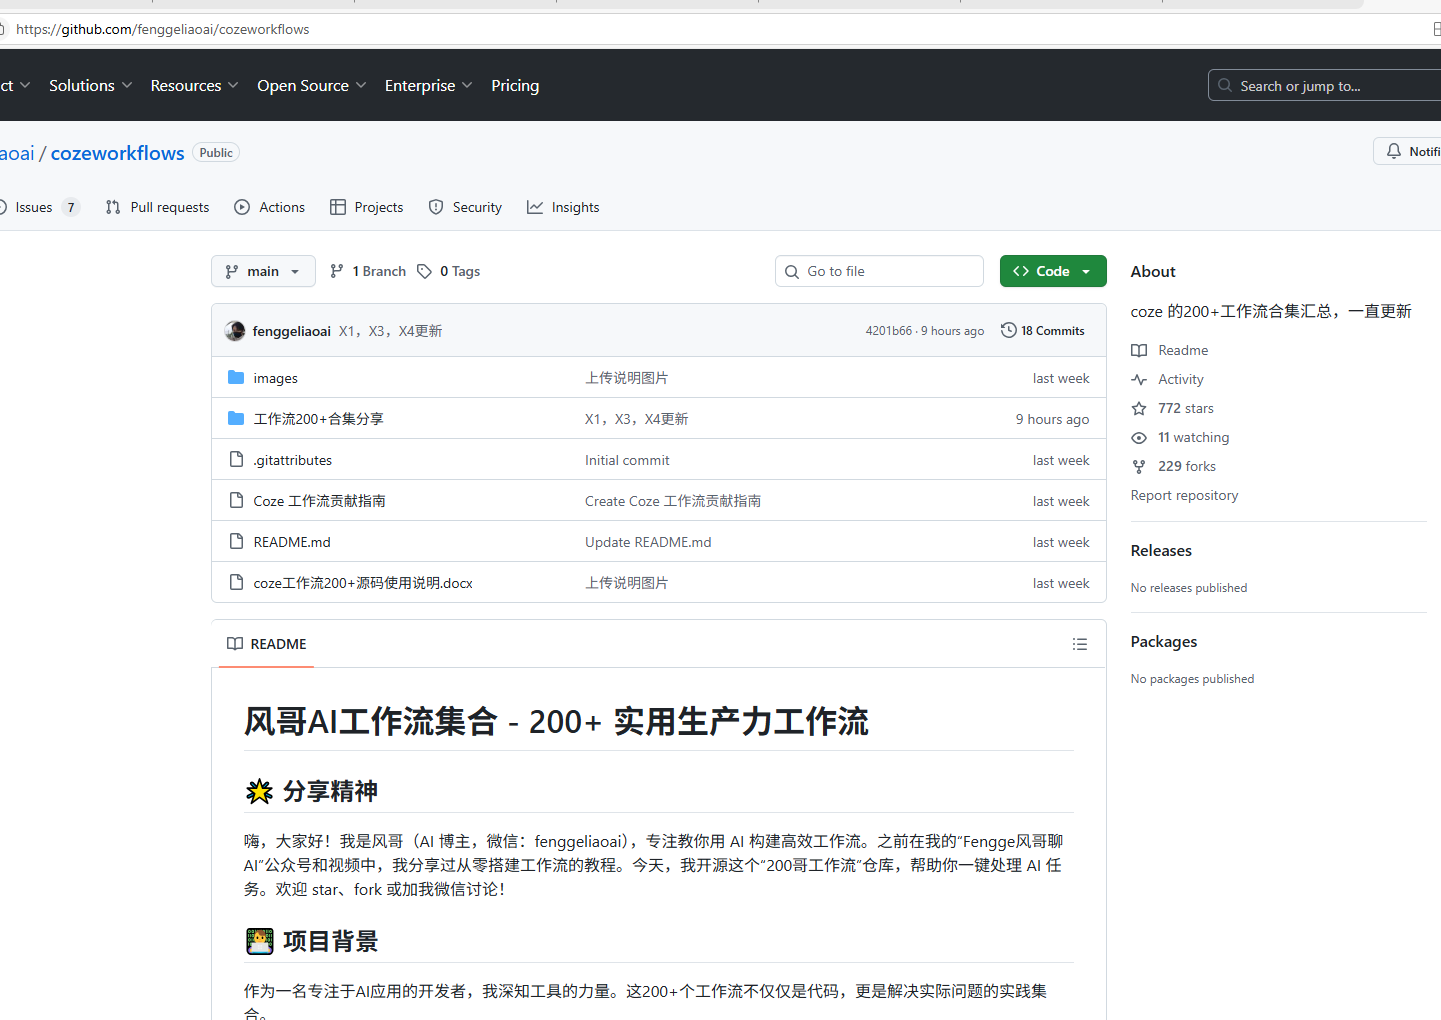Click the README outline list icon
The height and width of the screenshot is (1020, 1441).
click(1079, 644)
